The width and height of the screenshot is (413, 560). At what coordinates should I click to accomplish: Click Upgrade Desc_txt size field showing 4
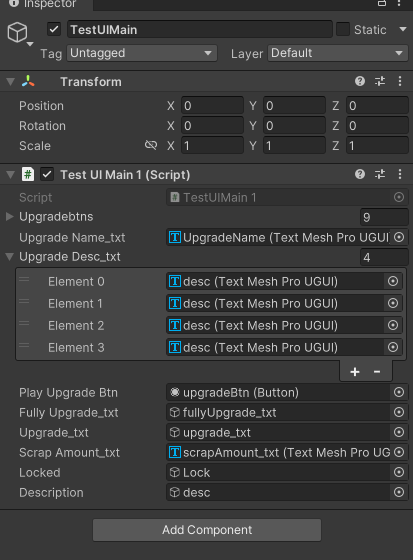[x=384, y=257]
